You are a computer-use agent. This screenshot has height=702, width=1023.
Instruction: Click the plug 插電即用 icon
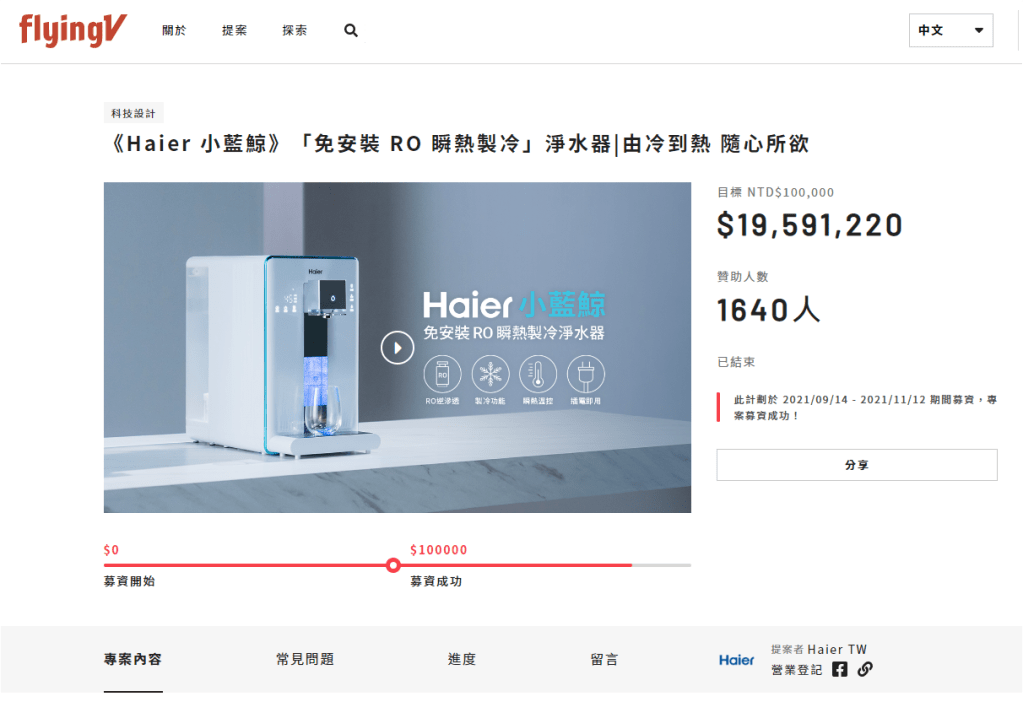[x=586, y=374]
